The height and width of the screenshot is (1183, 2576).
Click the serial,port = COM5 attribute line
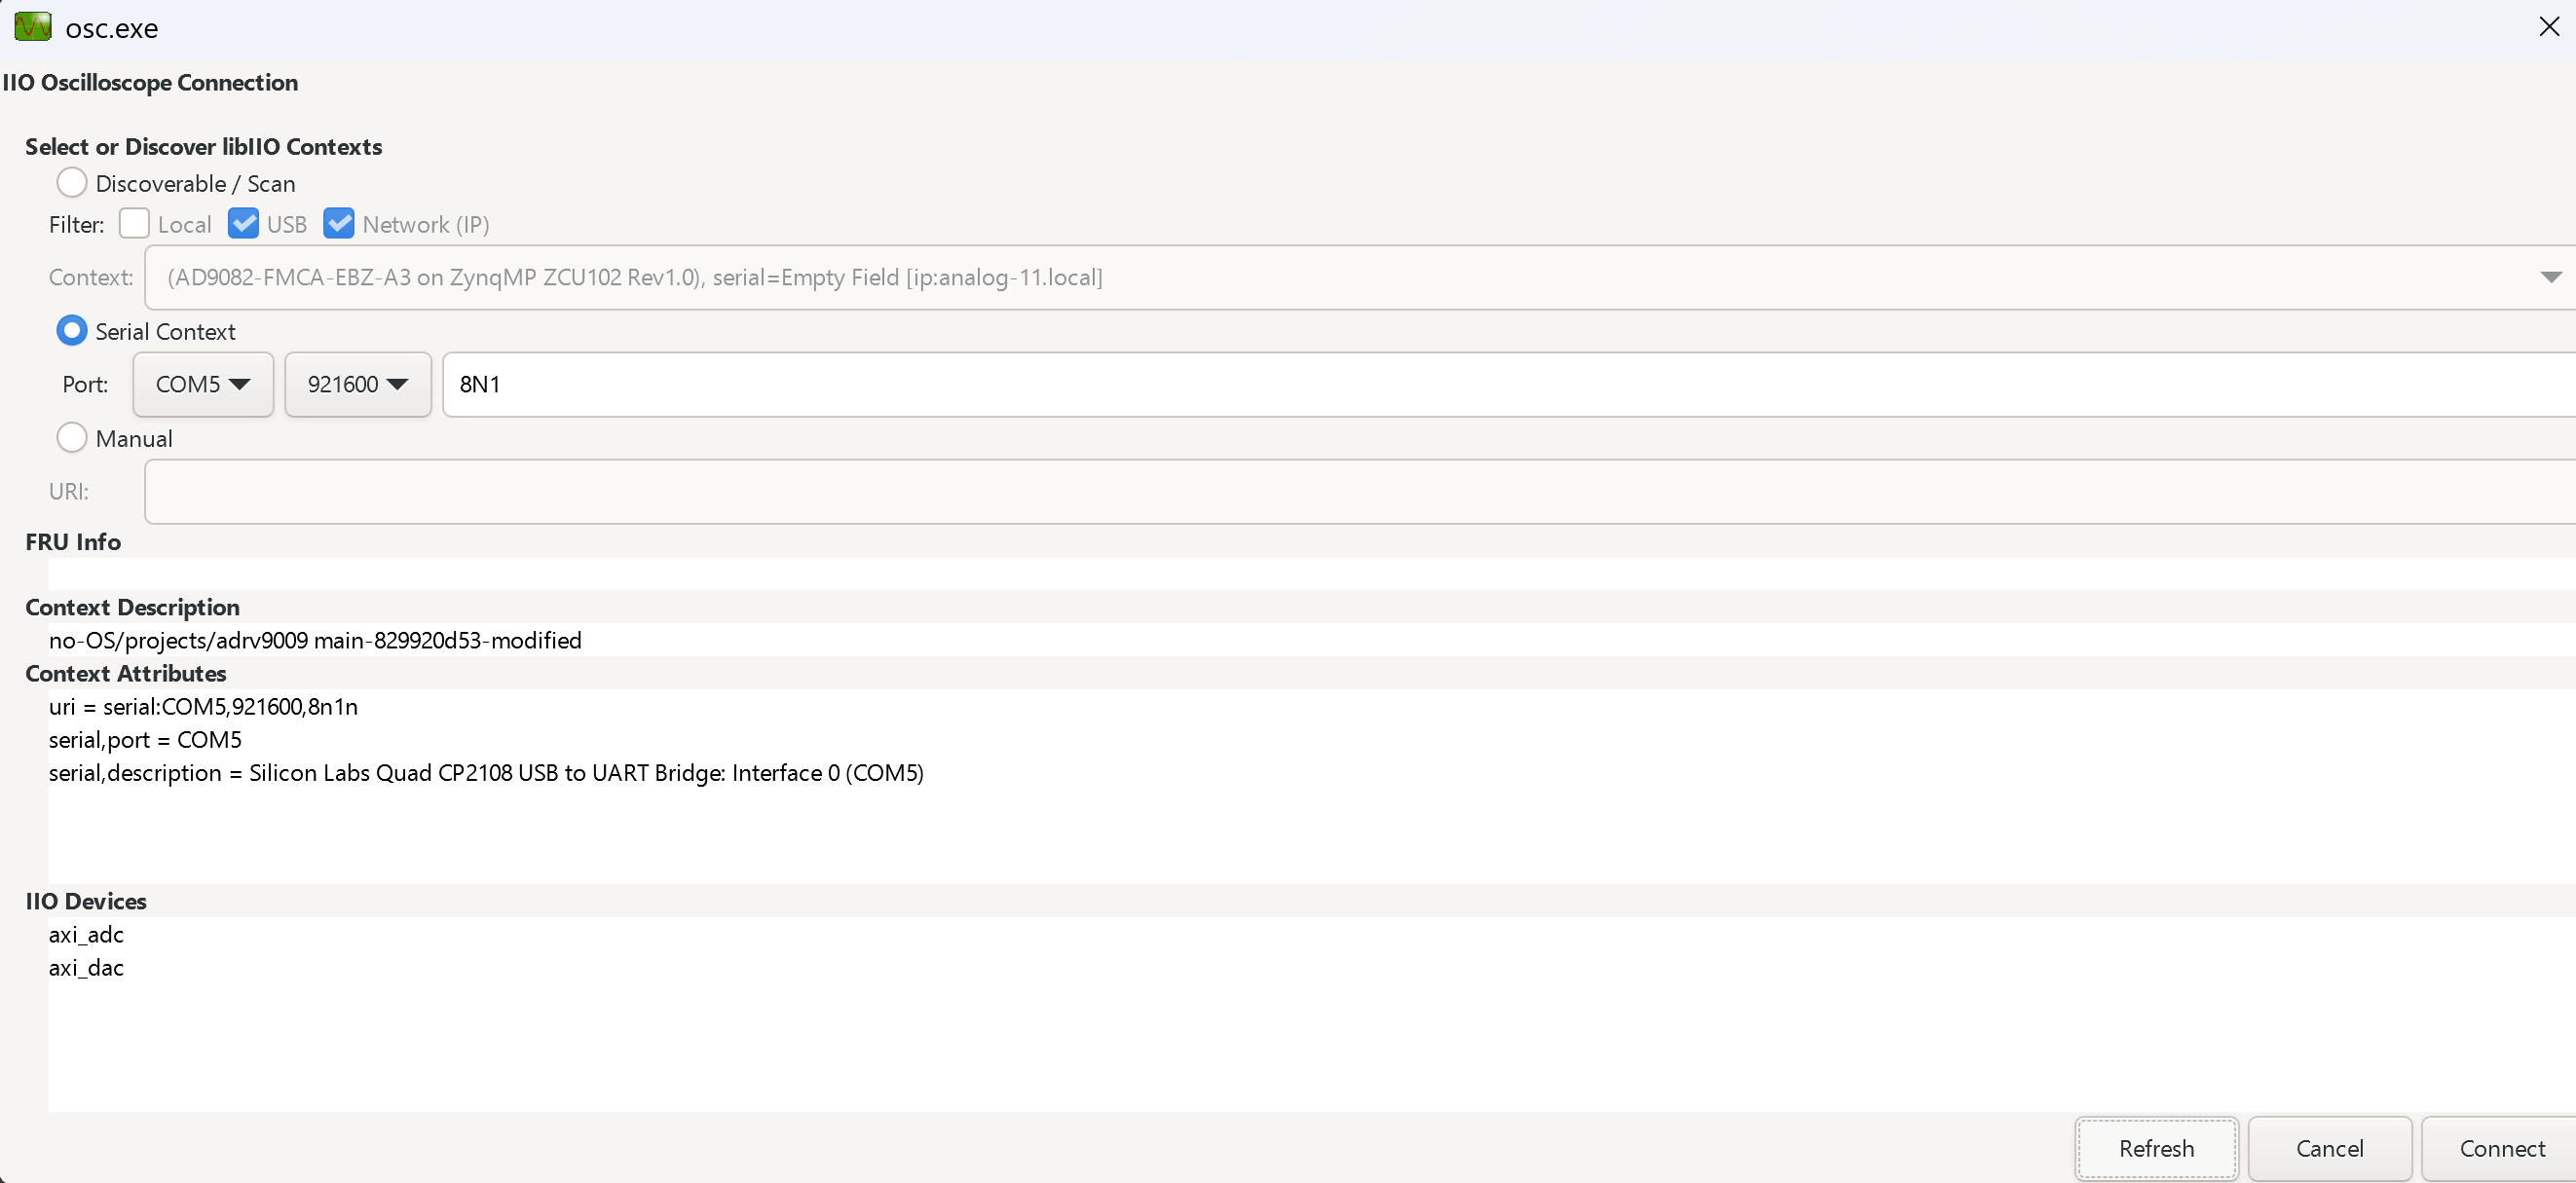[x=145, y=739]
